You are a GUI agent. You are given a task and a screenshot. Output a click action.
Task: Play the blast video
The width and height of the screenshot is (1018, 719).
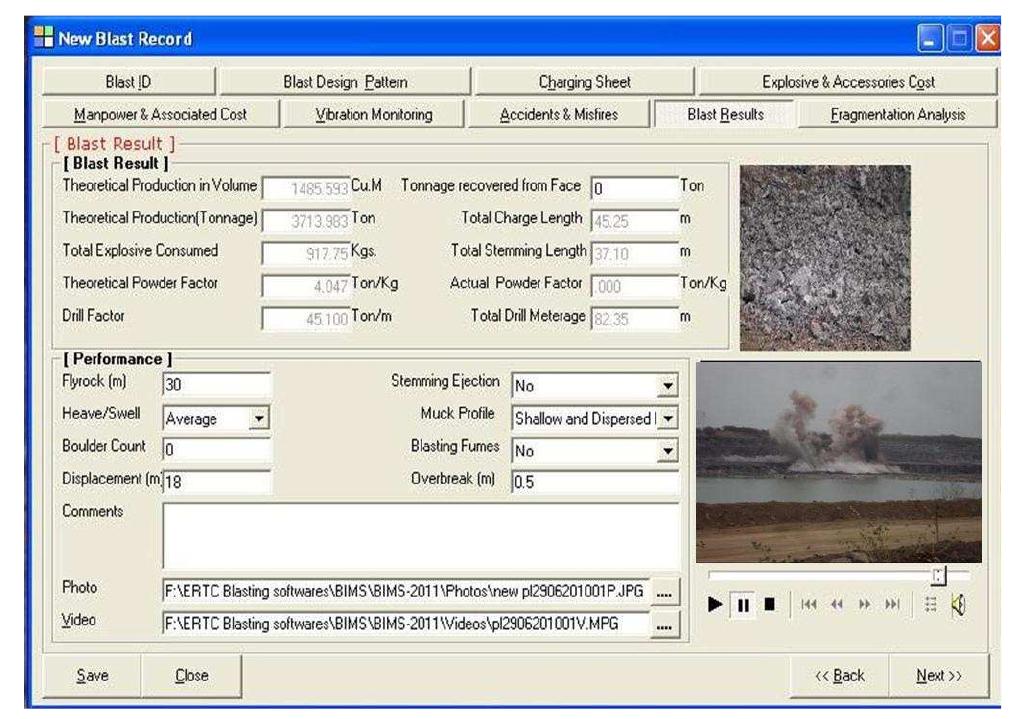[x=714, y=605]
